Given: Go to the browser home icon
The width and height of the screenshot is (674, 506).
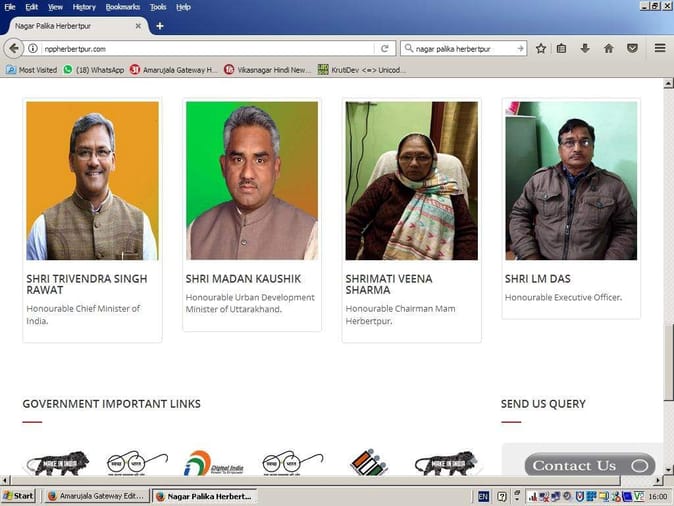Looking at the screenshot, I should point(608,49).
